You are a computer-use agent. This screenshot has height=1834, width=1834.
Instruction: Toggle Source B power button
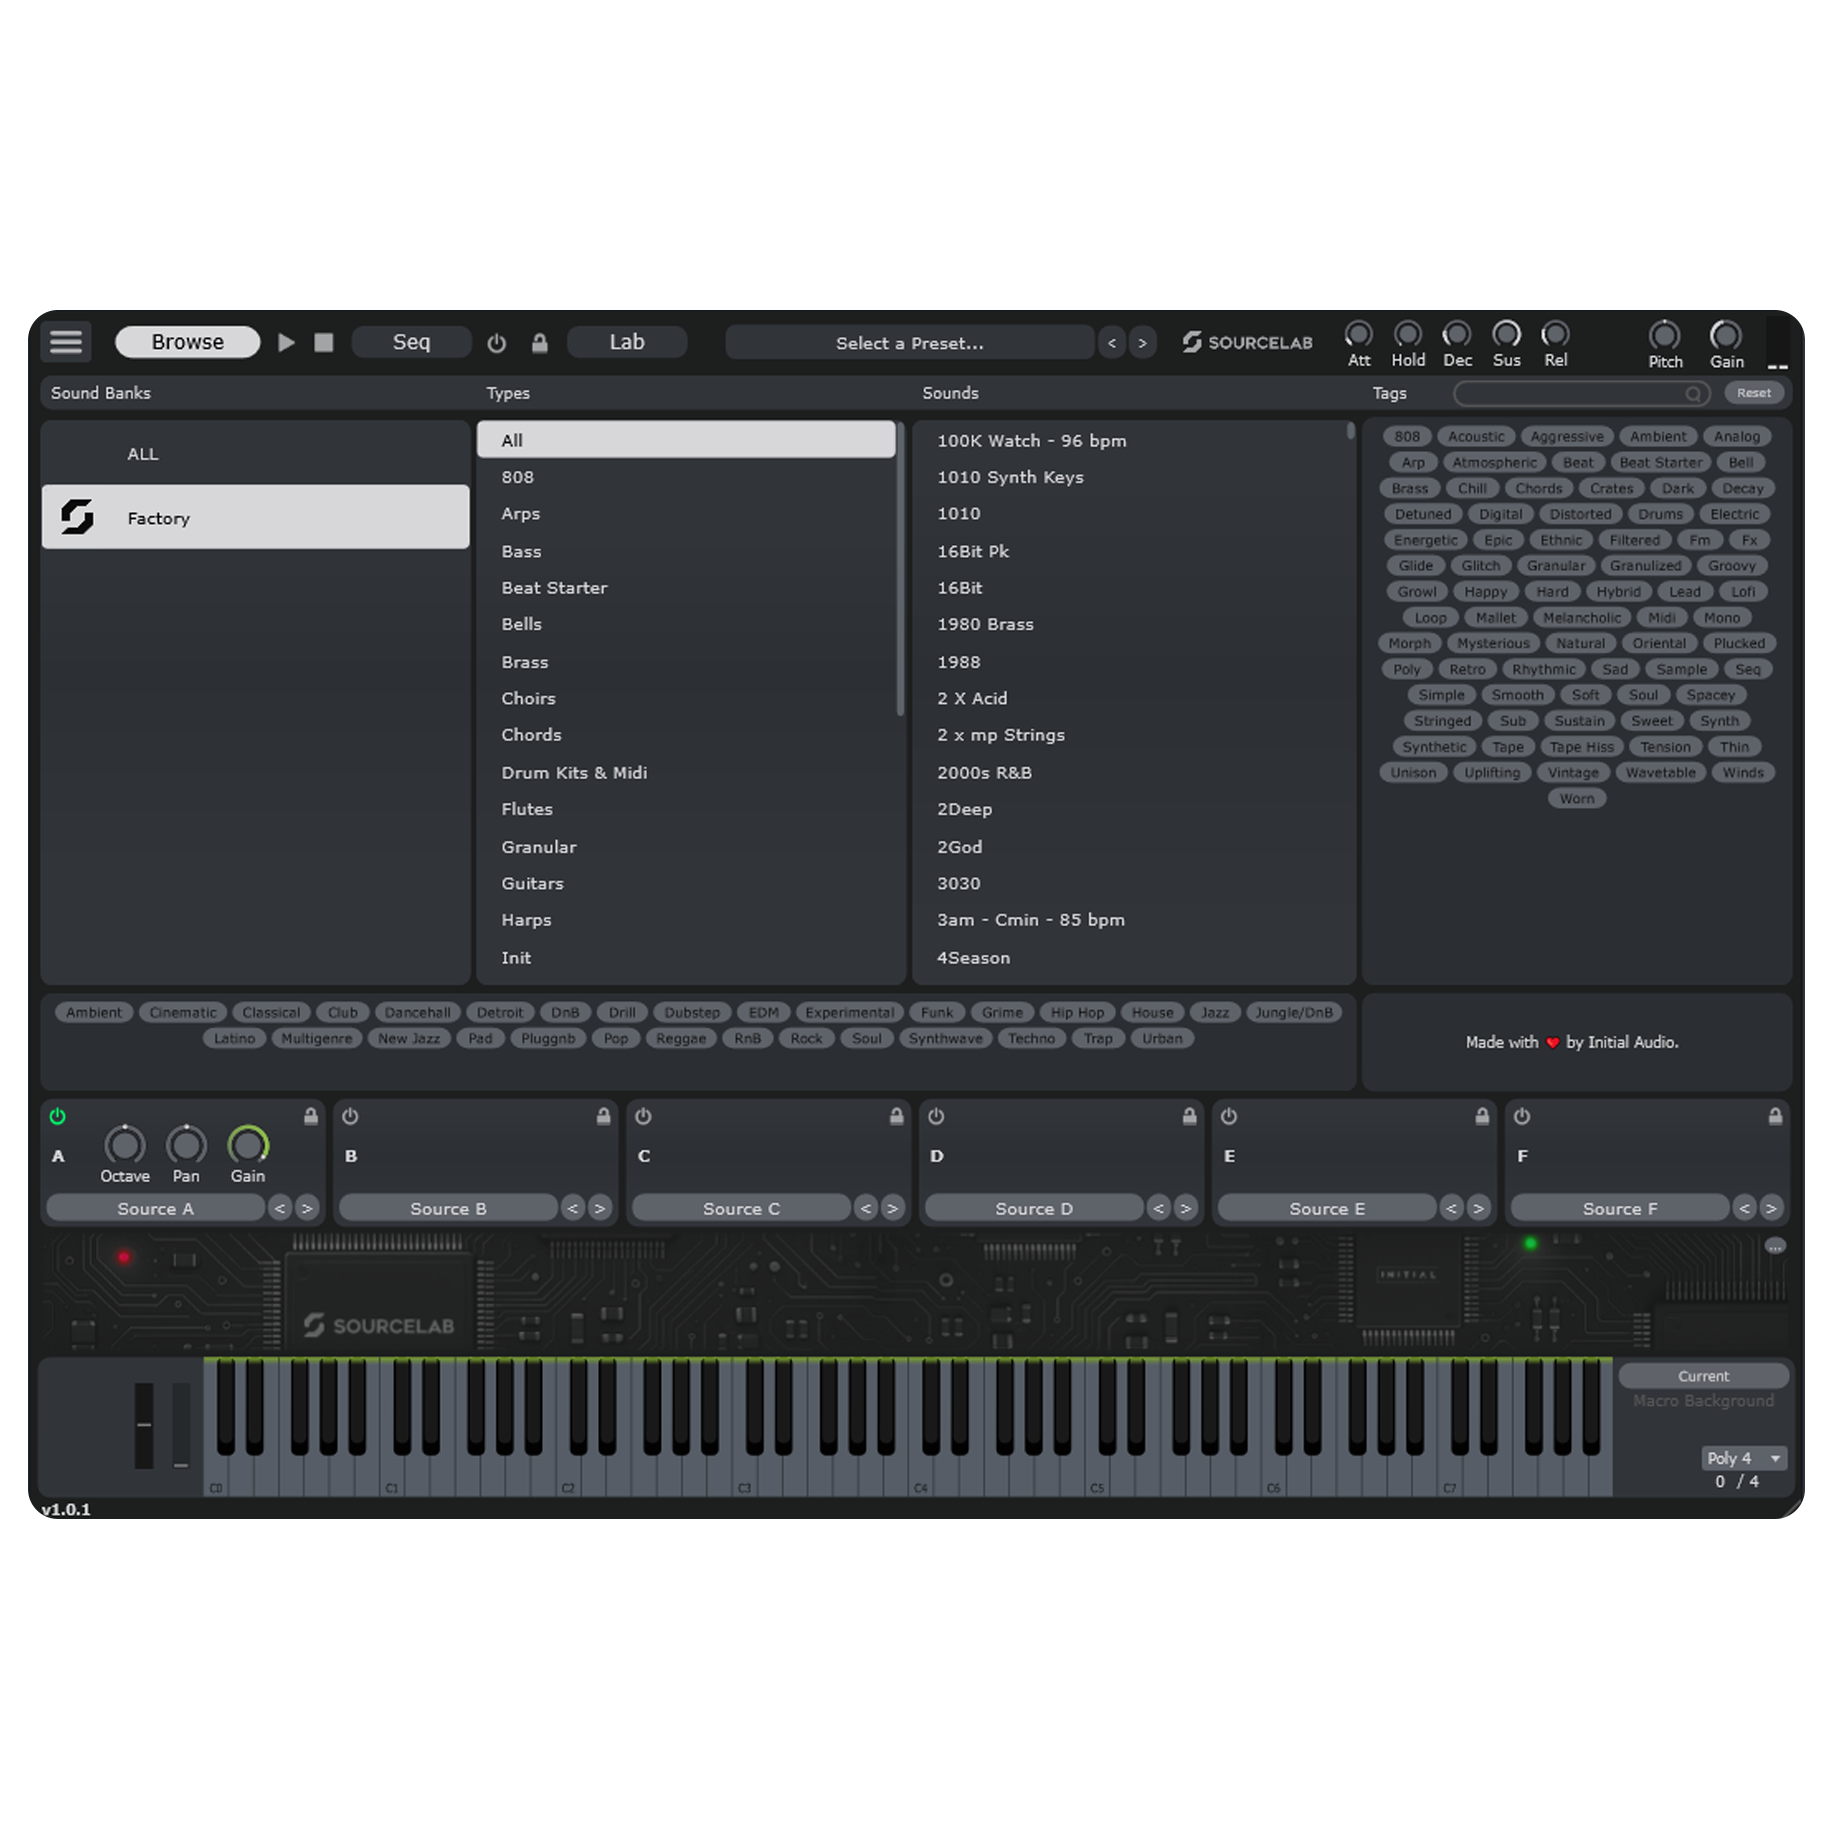point(350,1116)
